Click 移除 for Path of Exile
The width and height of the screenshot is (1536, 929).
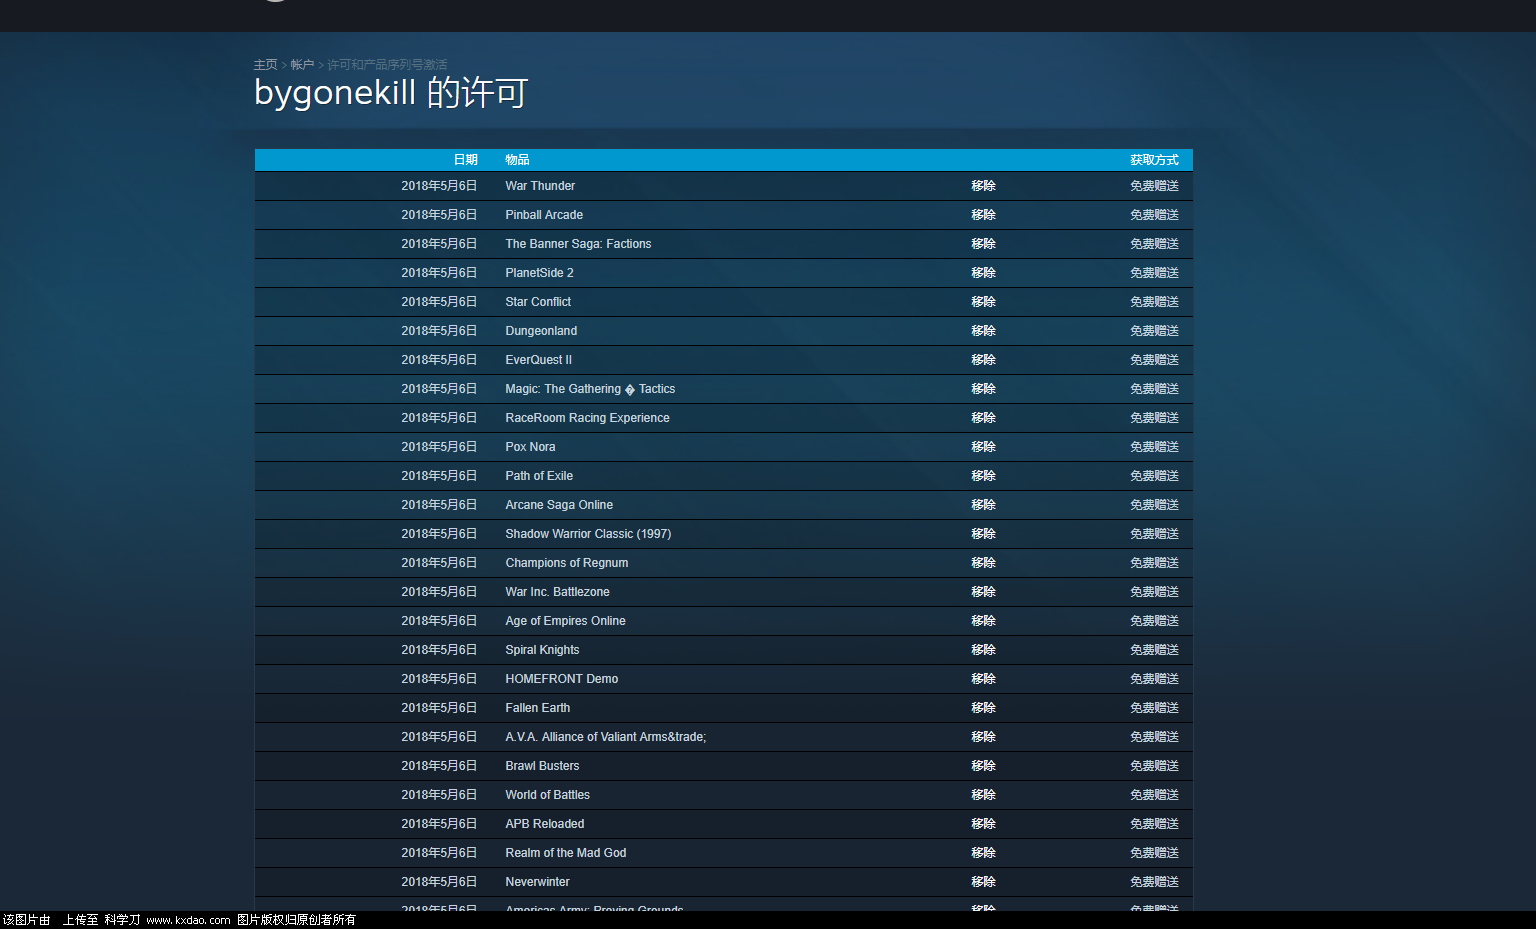coord(983,476)
